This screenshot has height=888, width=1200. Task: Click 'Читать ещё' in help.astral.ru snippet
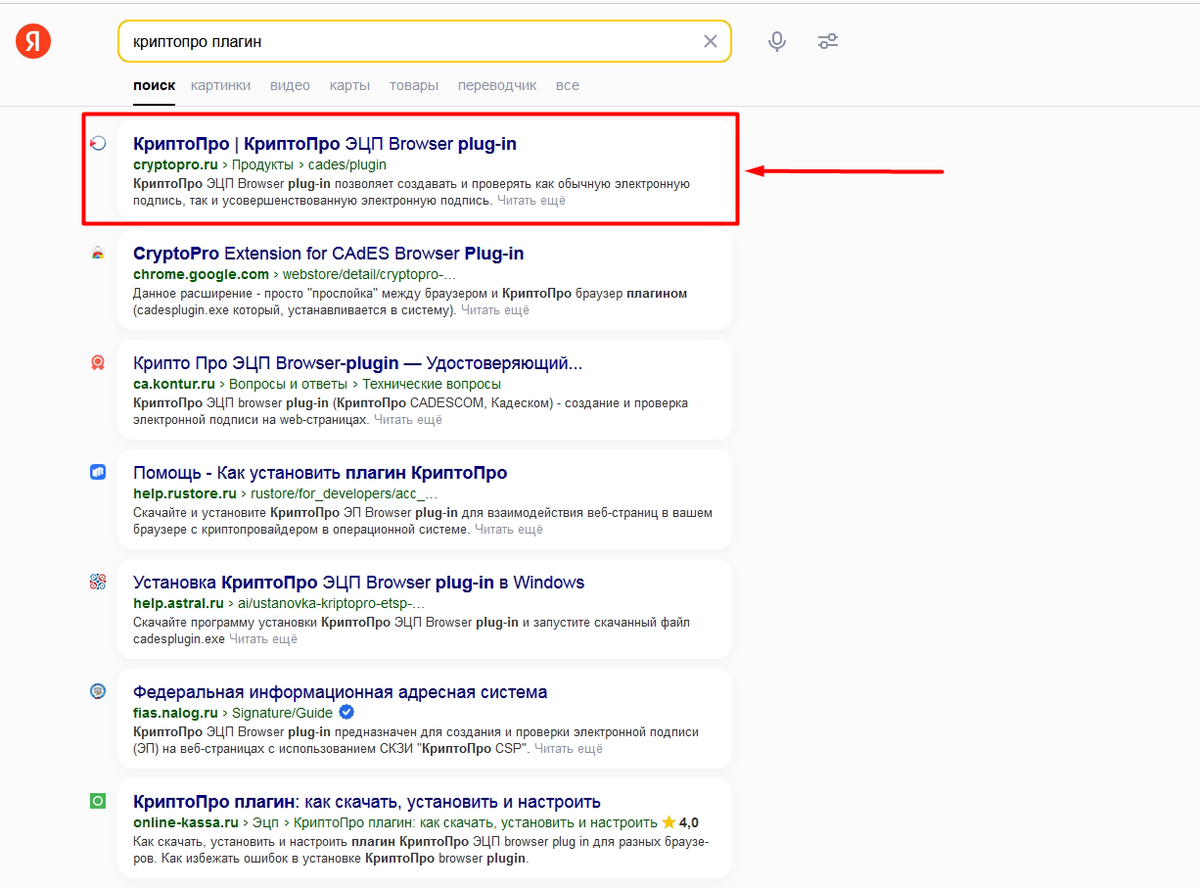264,639
